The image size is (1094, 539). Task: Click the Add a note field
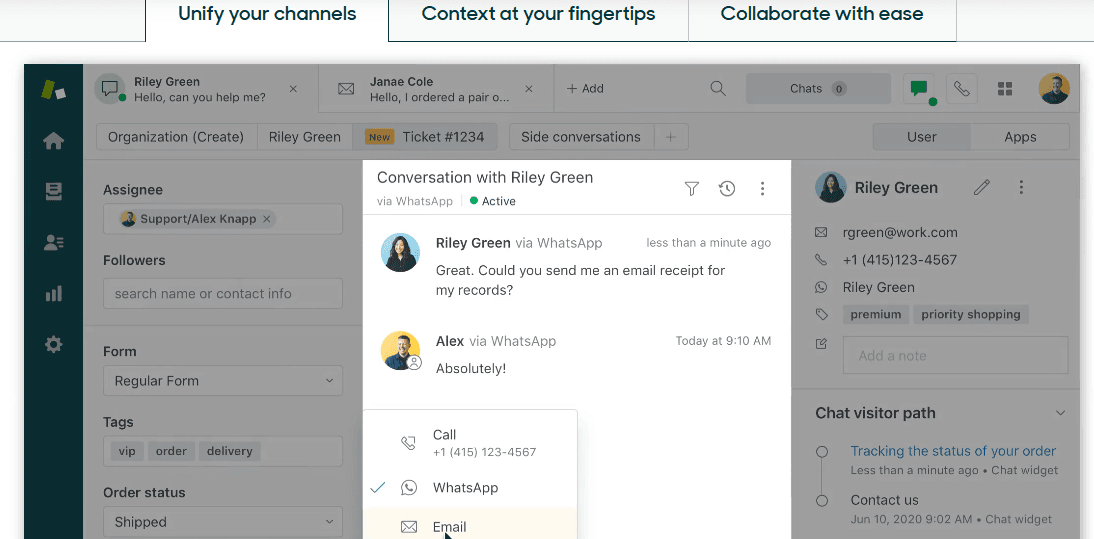[955, 356]
